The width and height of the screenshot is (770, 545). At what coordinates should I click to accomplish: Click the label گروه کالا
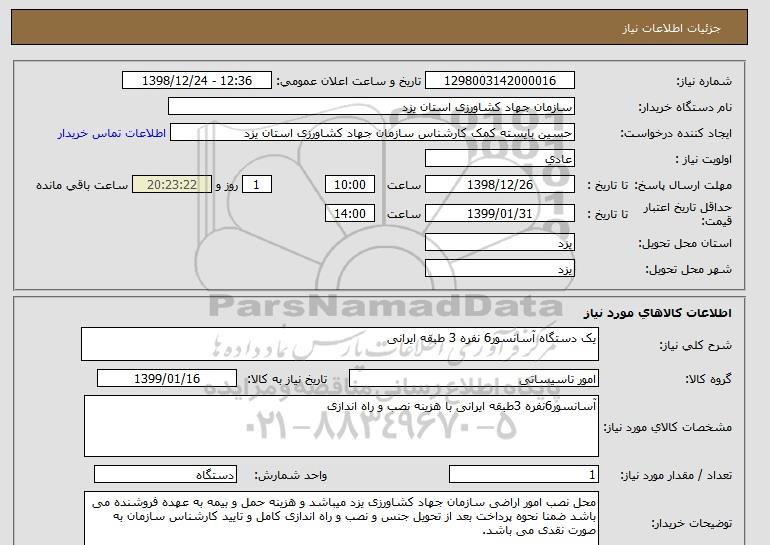[x=708, y=379]
